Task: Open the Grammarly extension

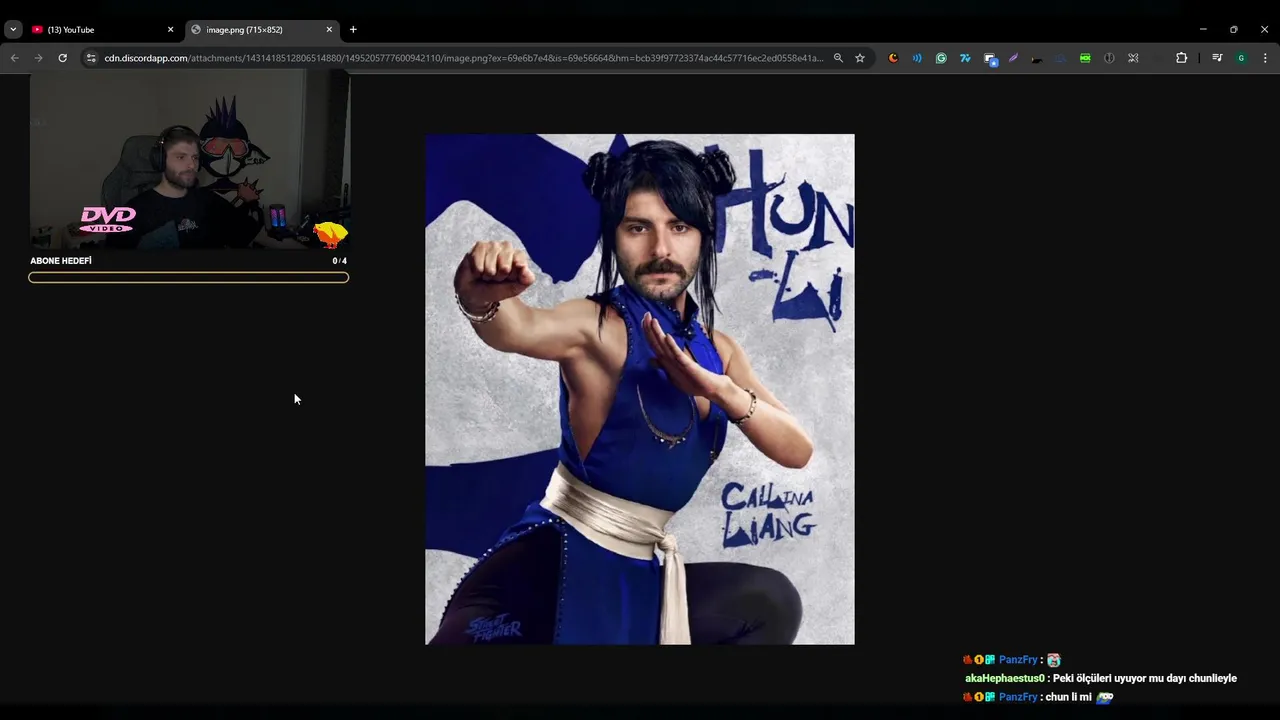Action: pyautogui.click(x=941, y=58)
